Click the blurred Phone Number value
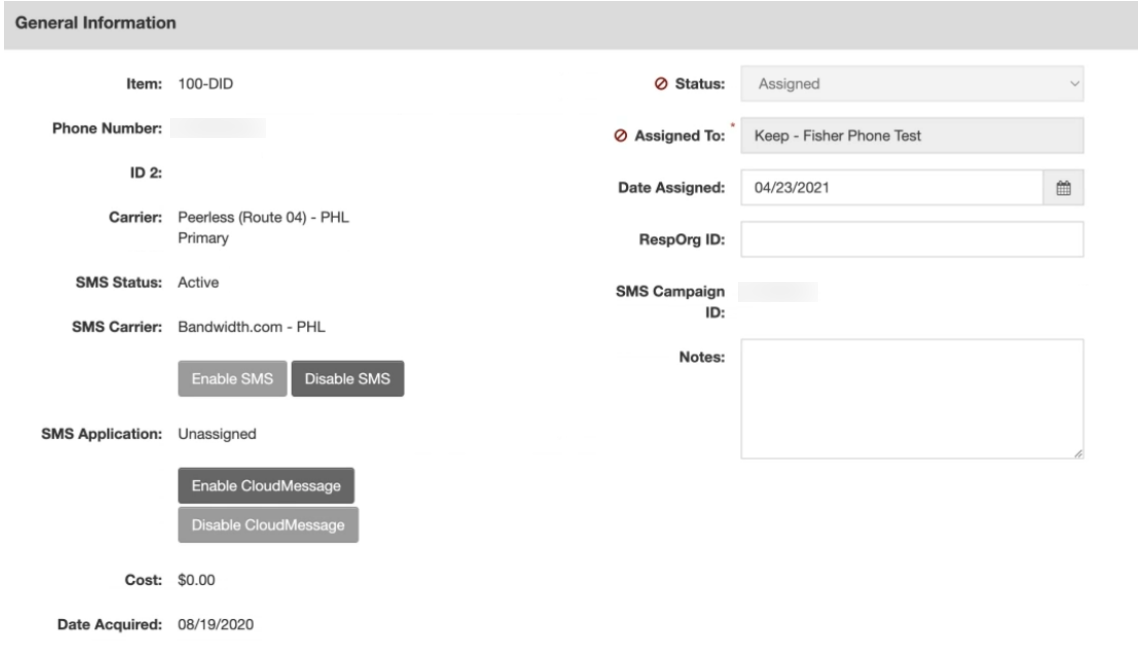Image resolution: width=1138 pixels, height=648 pixels. [218, 128]
